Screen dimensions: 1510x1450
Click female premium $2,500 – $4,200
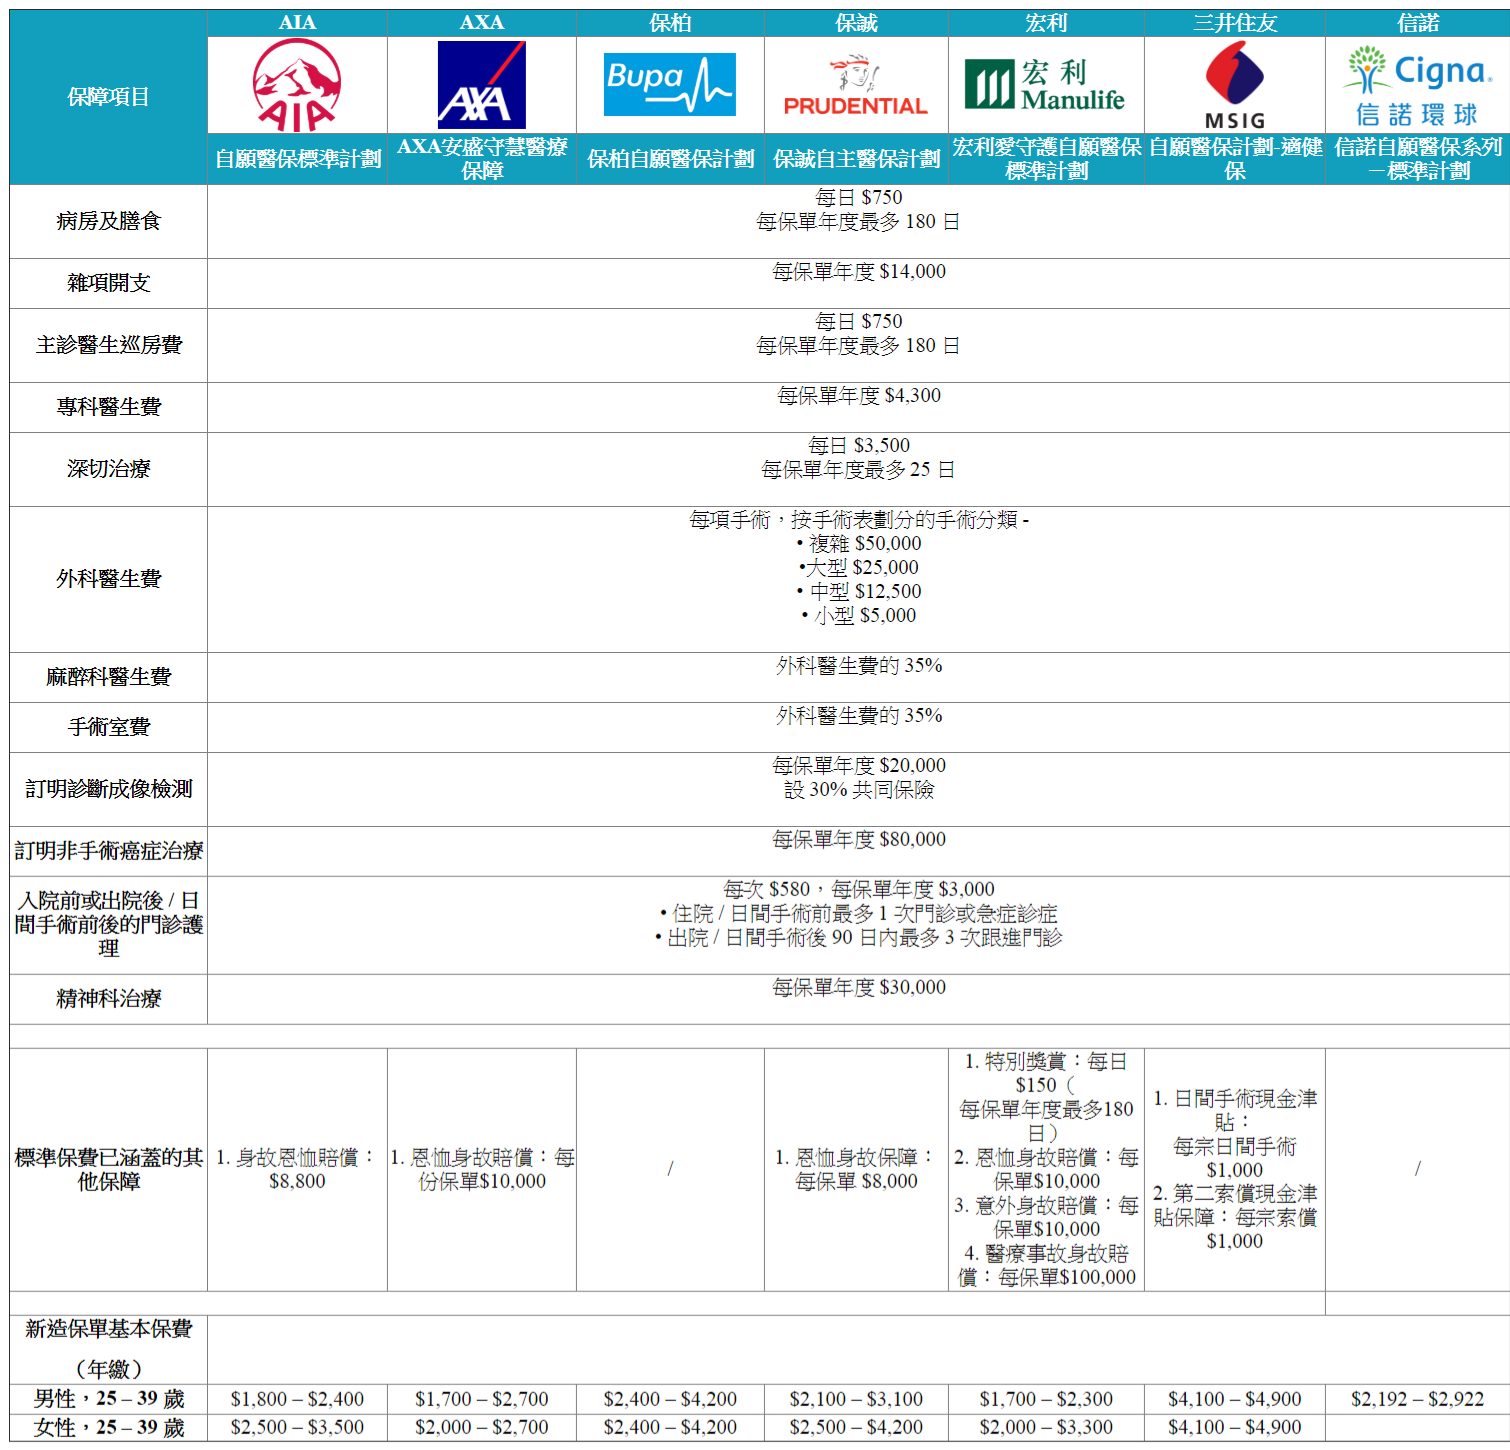click(856, 1427)
